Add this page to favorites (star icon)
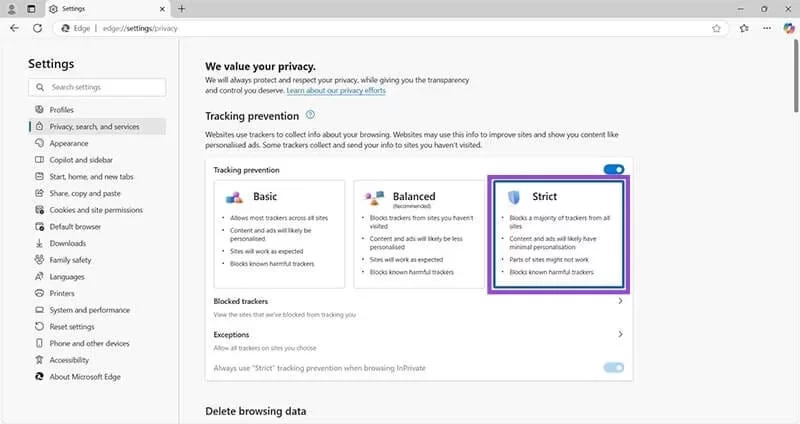The height and width of the screenshot is (424, 800). 717,28
